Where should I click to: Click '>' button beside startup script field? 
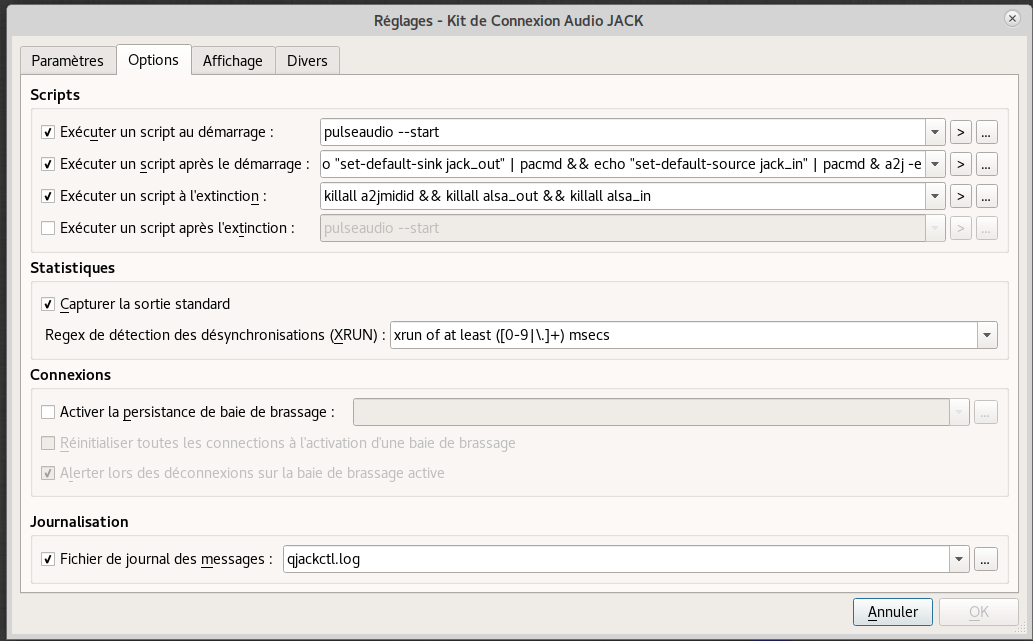[960, 132]
